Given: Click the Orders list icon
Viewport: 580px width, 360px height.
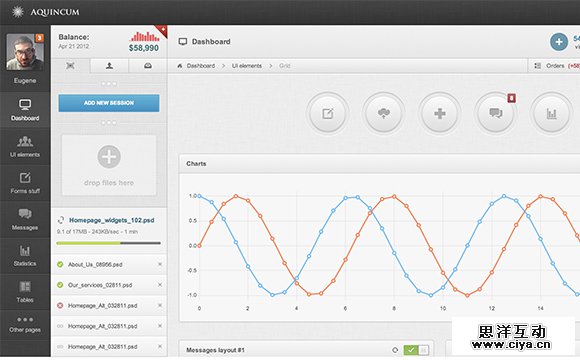Looking at the screenshot, I should pyautogui.click(x=537, y=66).
